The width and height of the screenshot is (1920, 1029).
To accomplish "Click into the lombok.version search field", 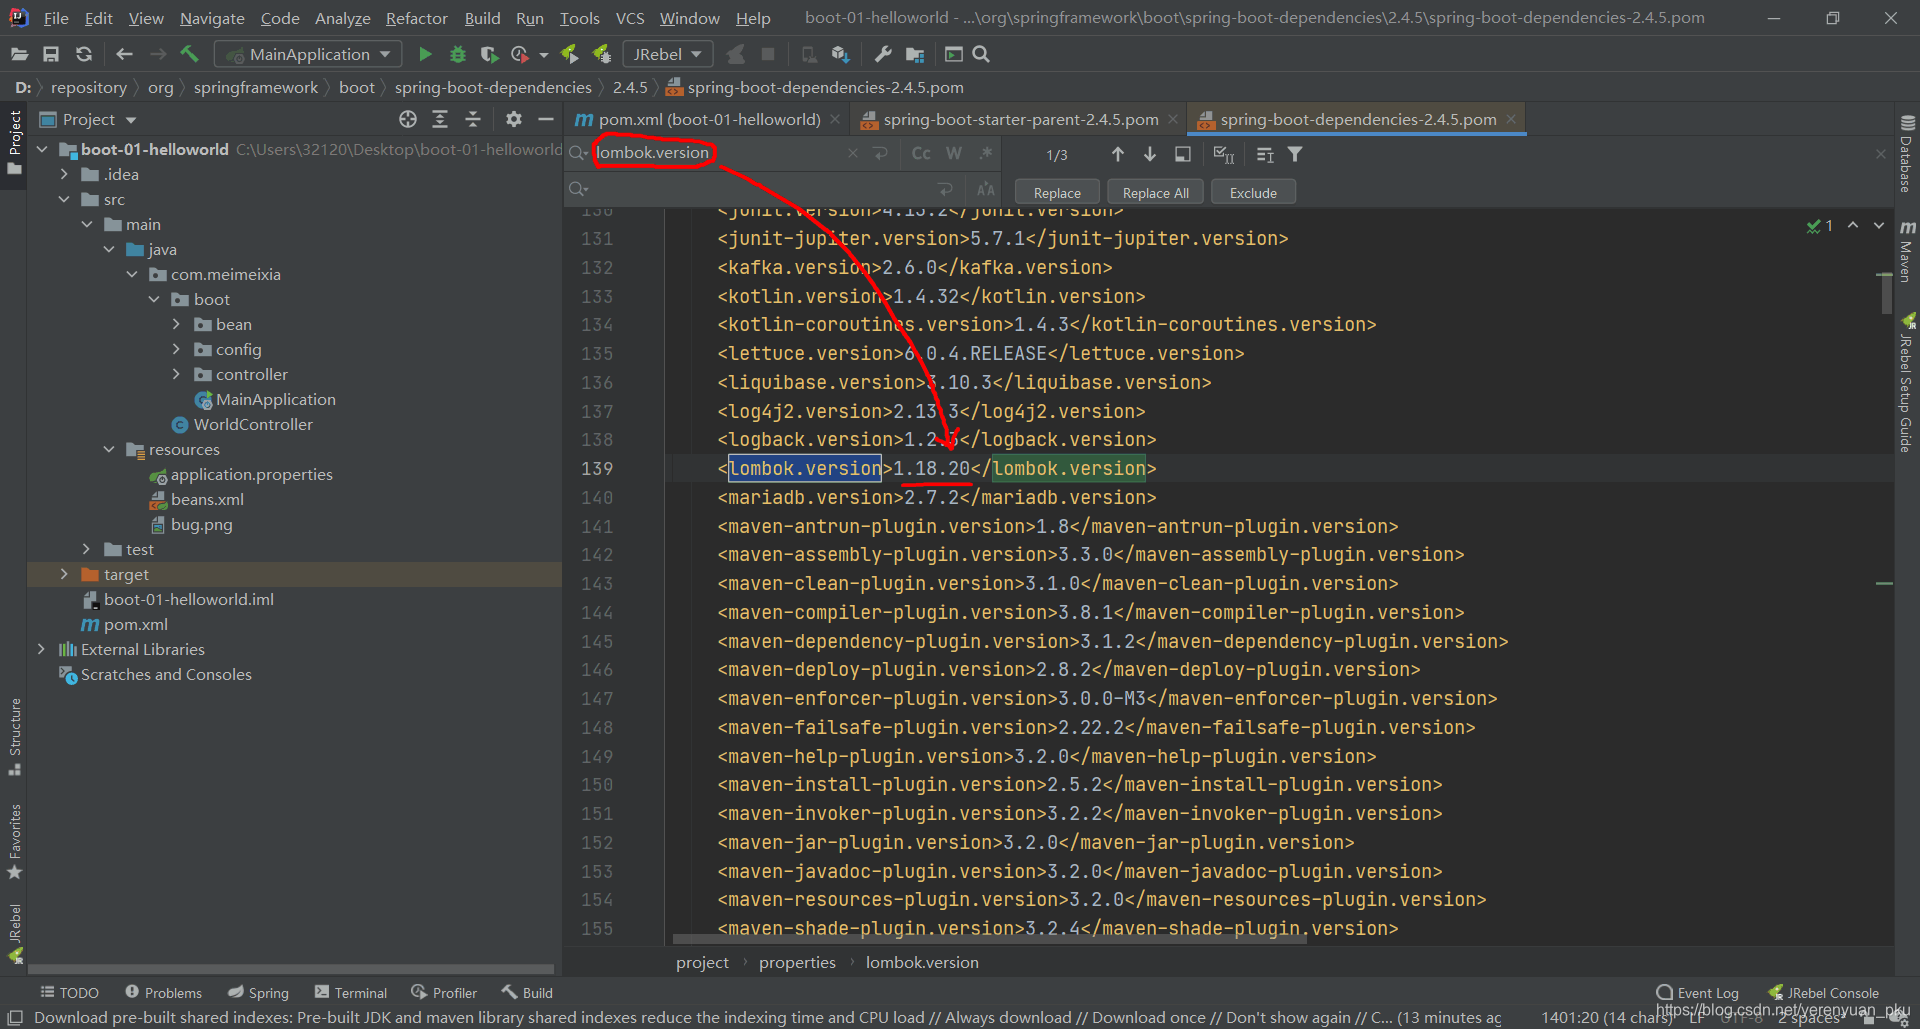I will point(715,153).
